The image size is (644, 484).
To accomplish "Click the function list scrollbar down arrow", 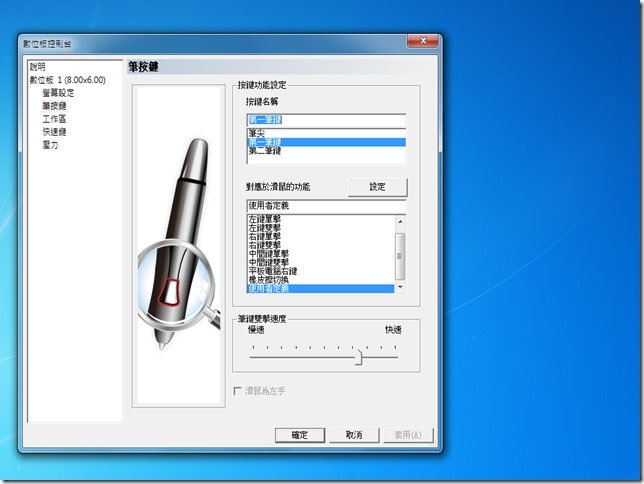I will point(401,287).
